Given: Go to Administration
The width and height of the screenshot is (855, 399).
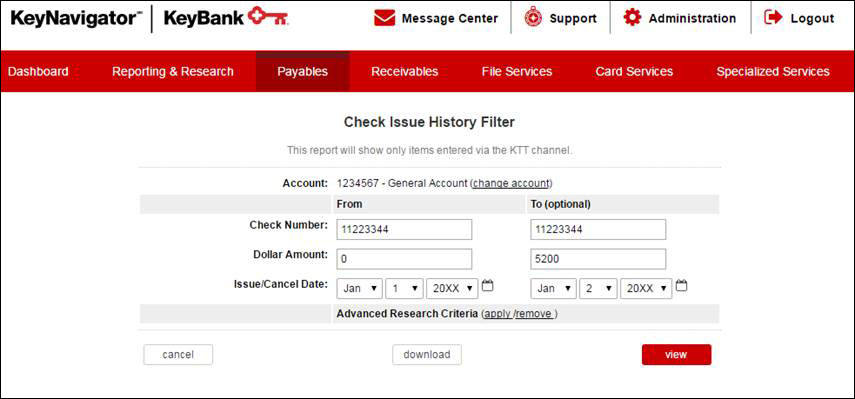Looking at the screenshot, I should (x=692, y=19).
